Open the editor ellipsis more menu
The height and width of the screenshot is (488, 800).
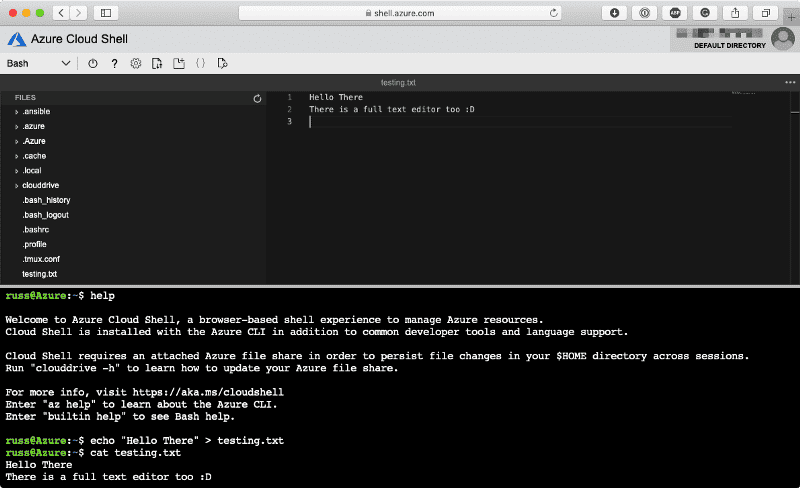point(790,82)
